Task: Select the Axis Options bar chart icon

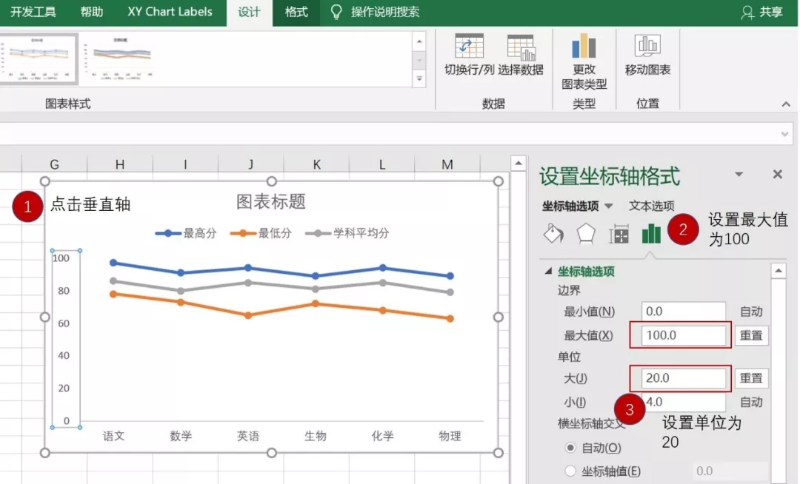Action: [652, 234]
